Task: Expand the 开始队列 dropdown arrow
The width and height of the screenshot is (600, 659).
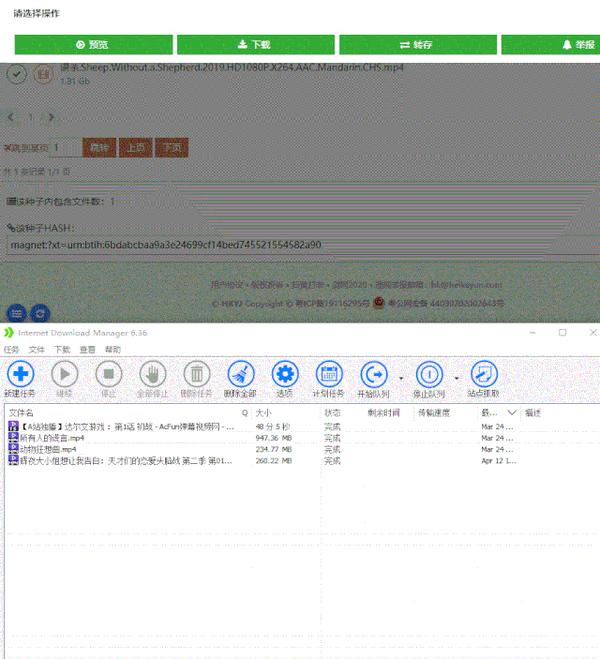Action: click(x=401, y=378)
